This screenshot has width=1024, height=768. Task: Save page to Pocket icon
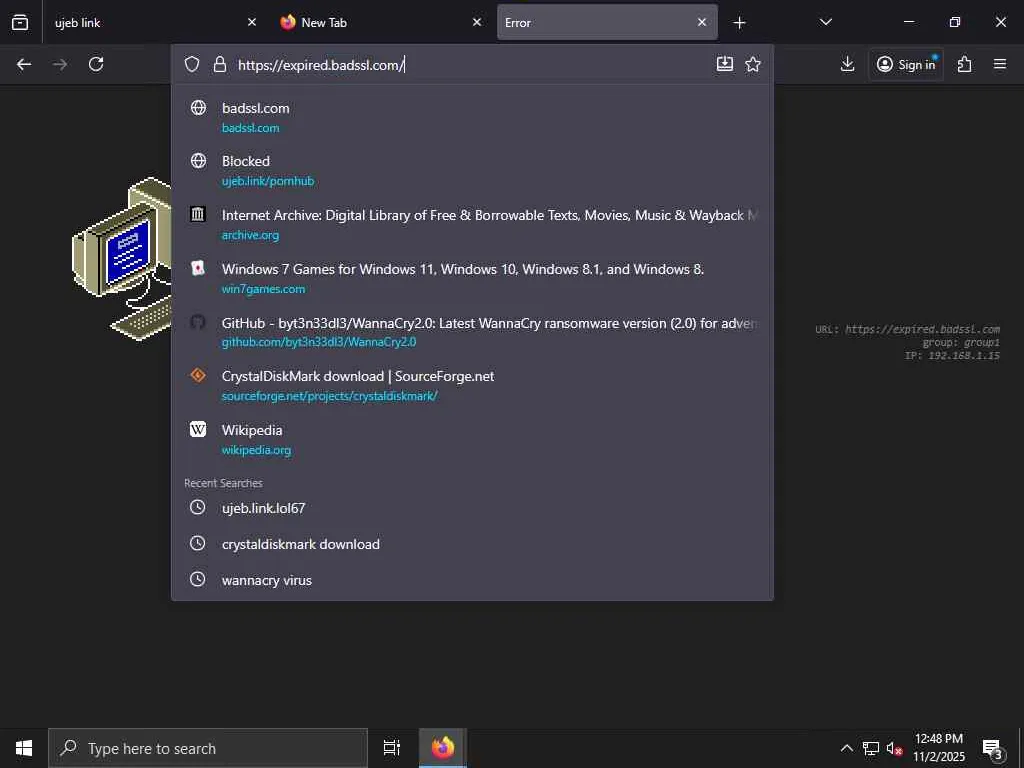[725, 63]
